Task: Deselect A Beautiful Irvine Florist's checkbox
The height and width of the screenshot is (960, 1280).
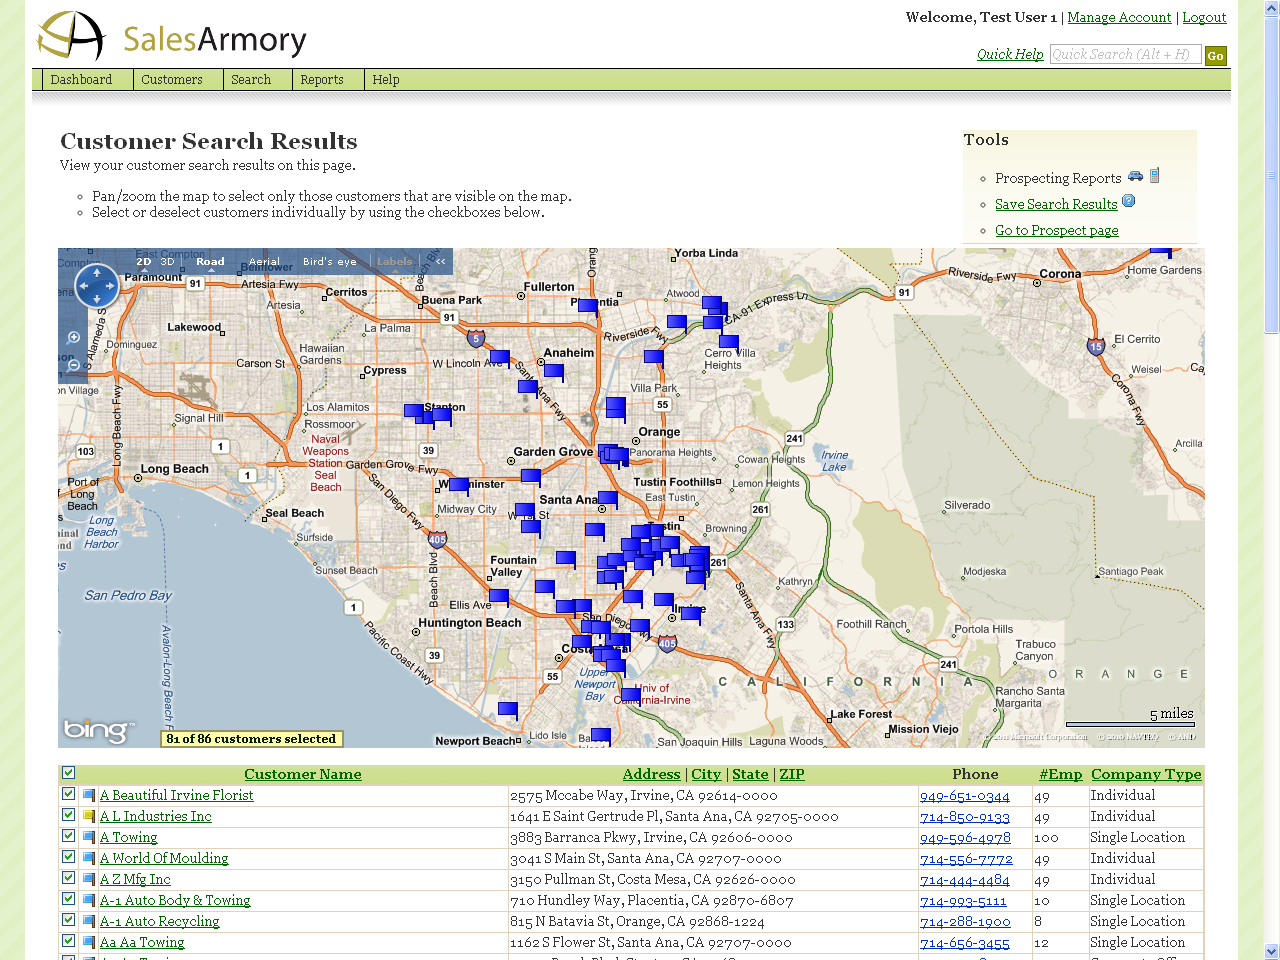Action: click(x=68, y=794)
